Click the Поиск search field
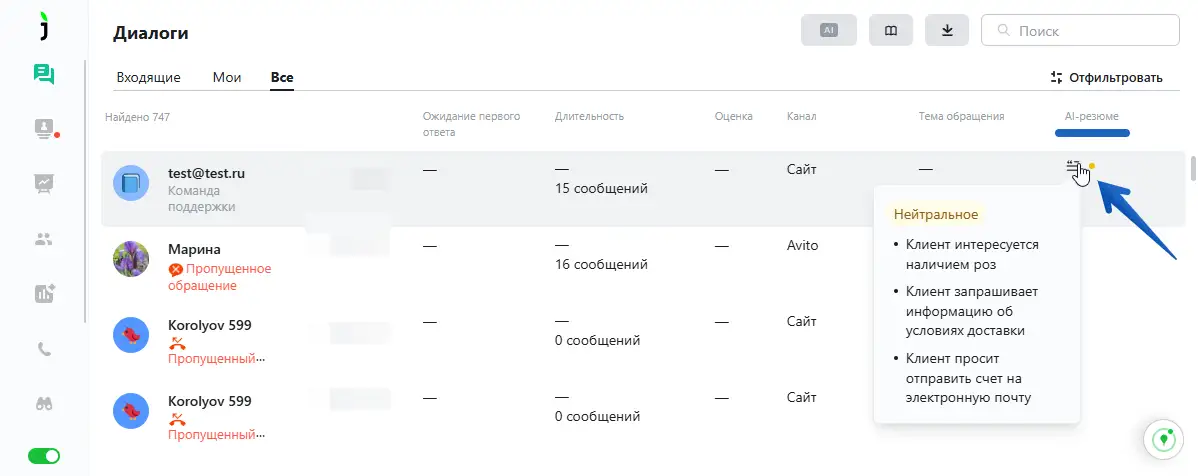1198x476 pixels. (x=1080, y=31)
